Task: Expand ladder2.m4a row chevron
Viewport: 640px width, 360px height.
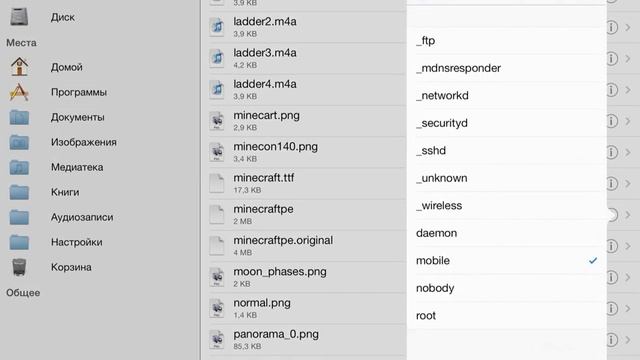Action: click(628, 27)
